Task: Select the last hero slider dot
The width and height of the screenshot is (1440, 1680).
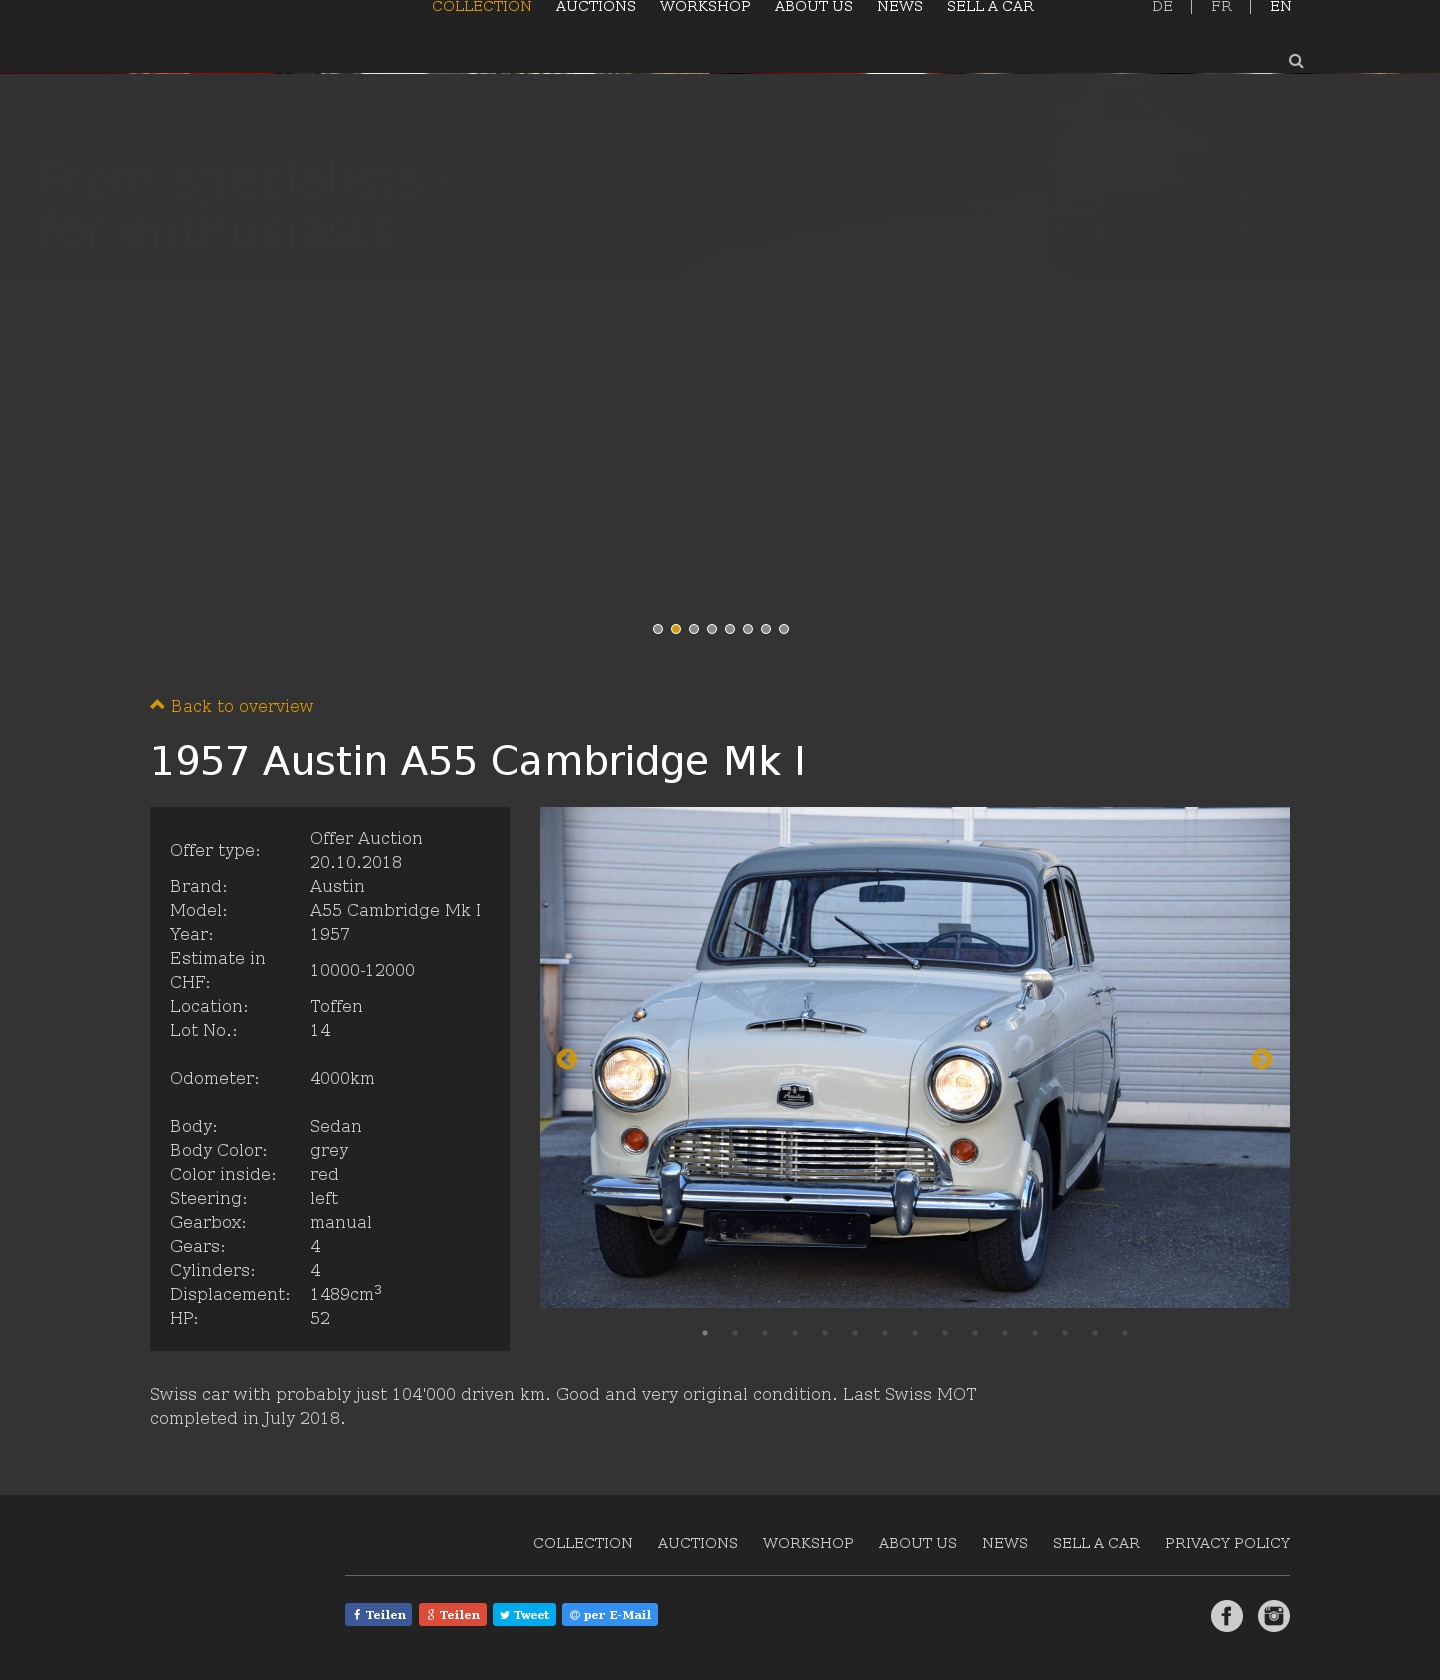Action: click(784, 629)
